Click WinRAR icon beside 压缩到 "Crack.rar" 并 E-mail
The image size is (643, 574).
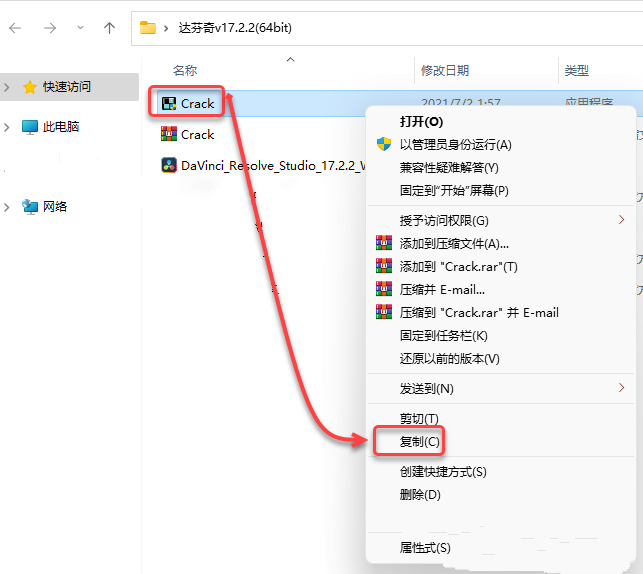tap(384, 312)
